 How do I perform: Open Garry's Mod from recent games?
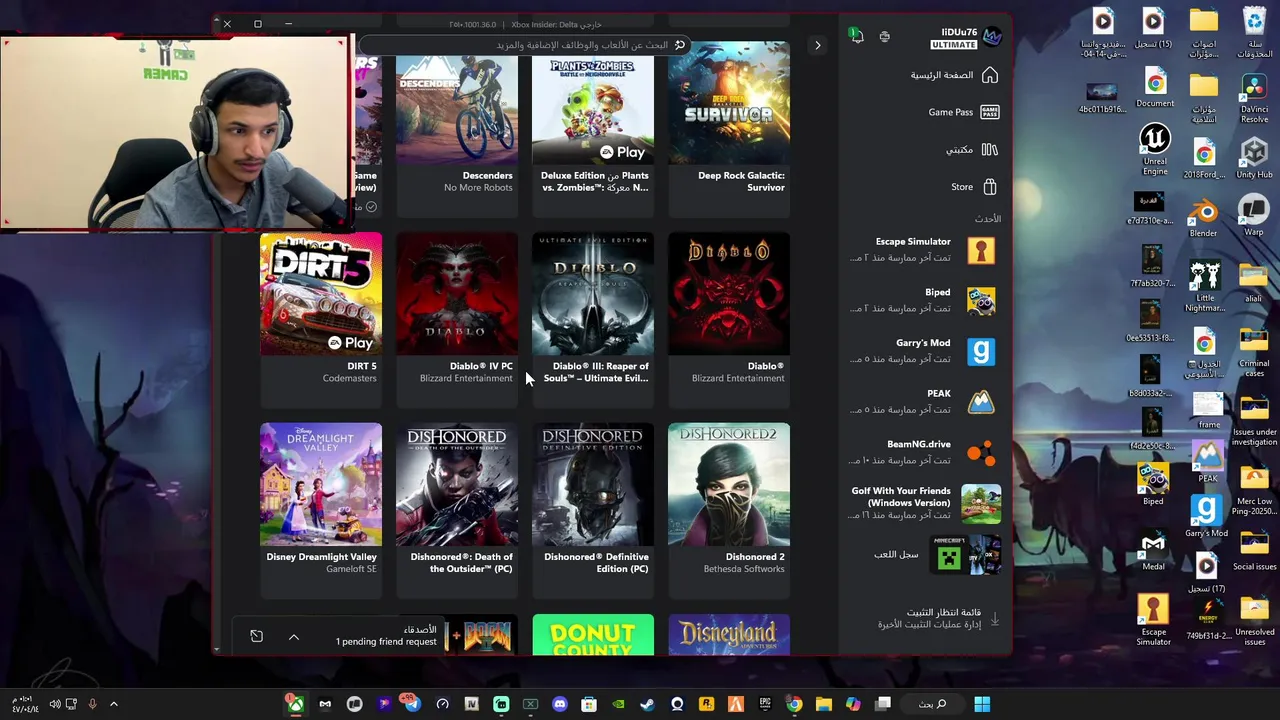point(923,351)
